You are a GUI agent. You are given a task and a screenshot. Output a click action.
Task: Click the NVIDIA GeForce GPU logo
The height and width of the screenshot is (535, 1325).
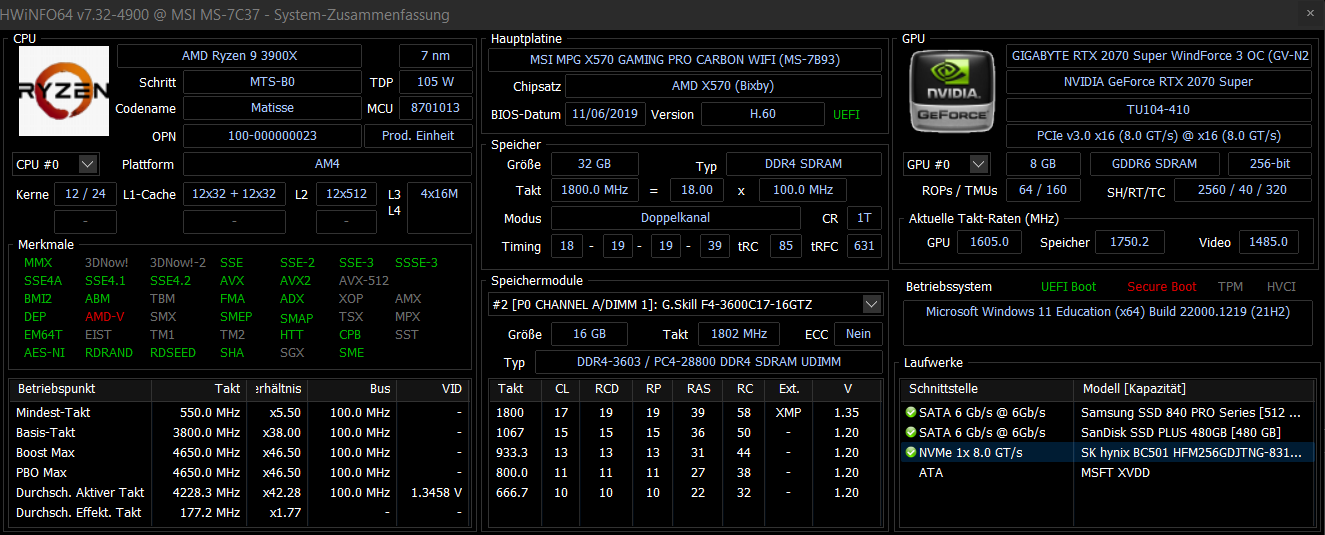950,92
